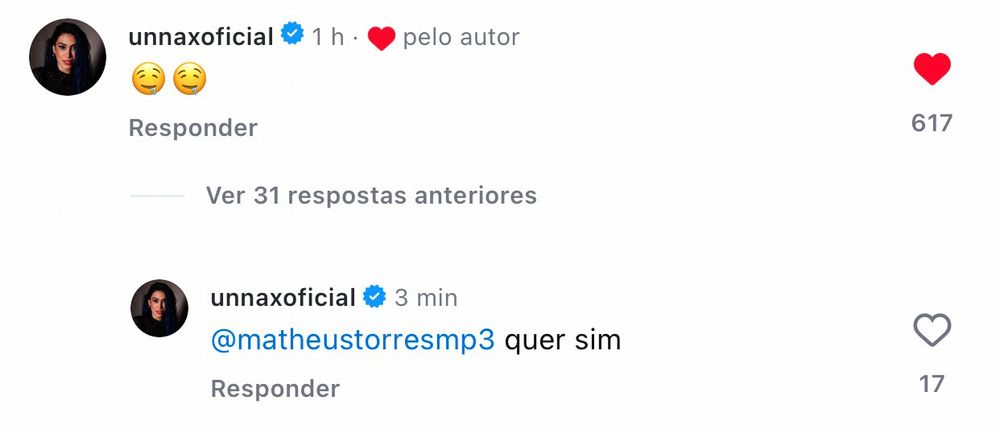
Task: Unlike the top comment with red heart
Action: pyautogui.click(x=932, y=68)
